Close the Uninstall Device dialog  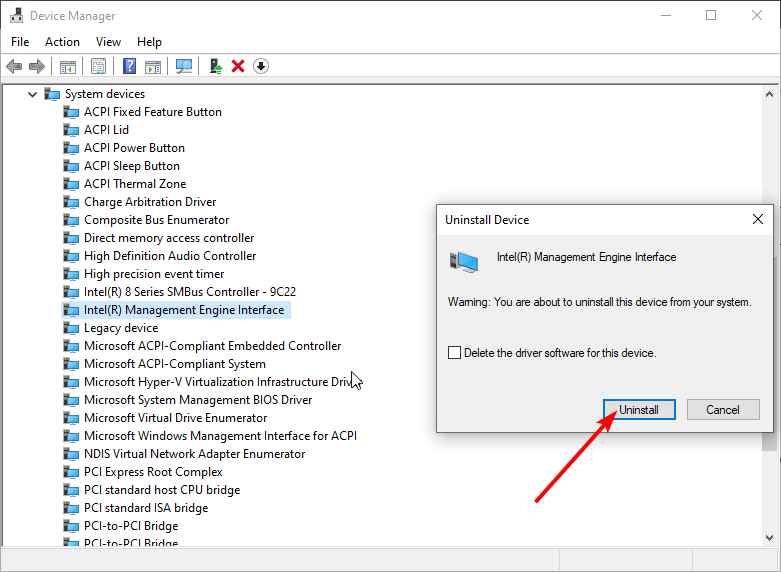(x=758, y=219)
